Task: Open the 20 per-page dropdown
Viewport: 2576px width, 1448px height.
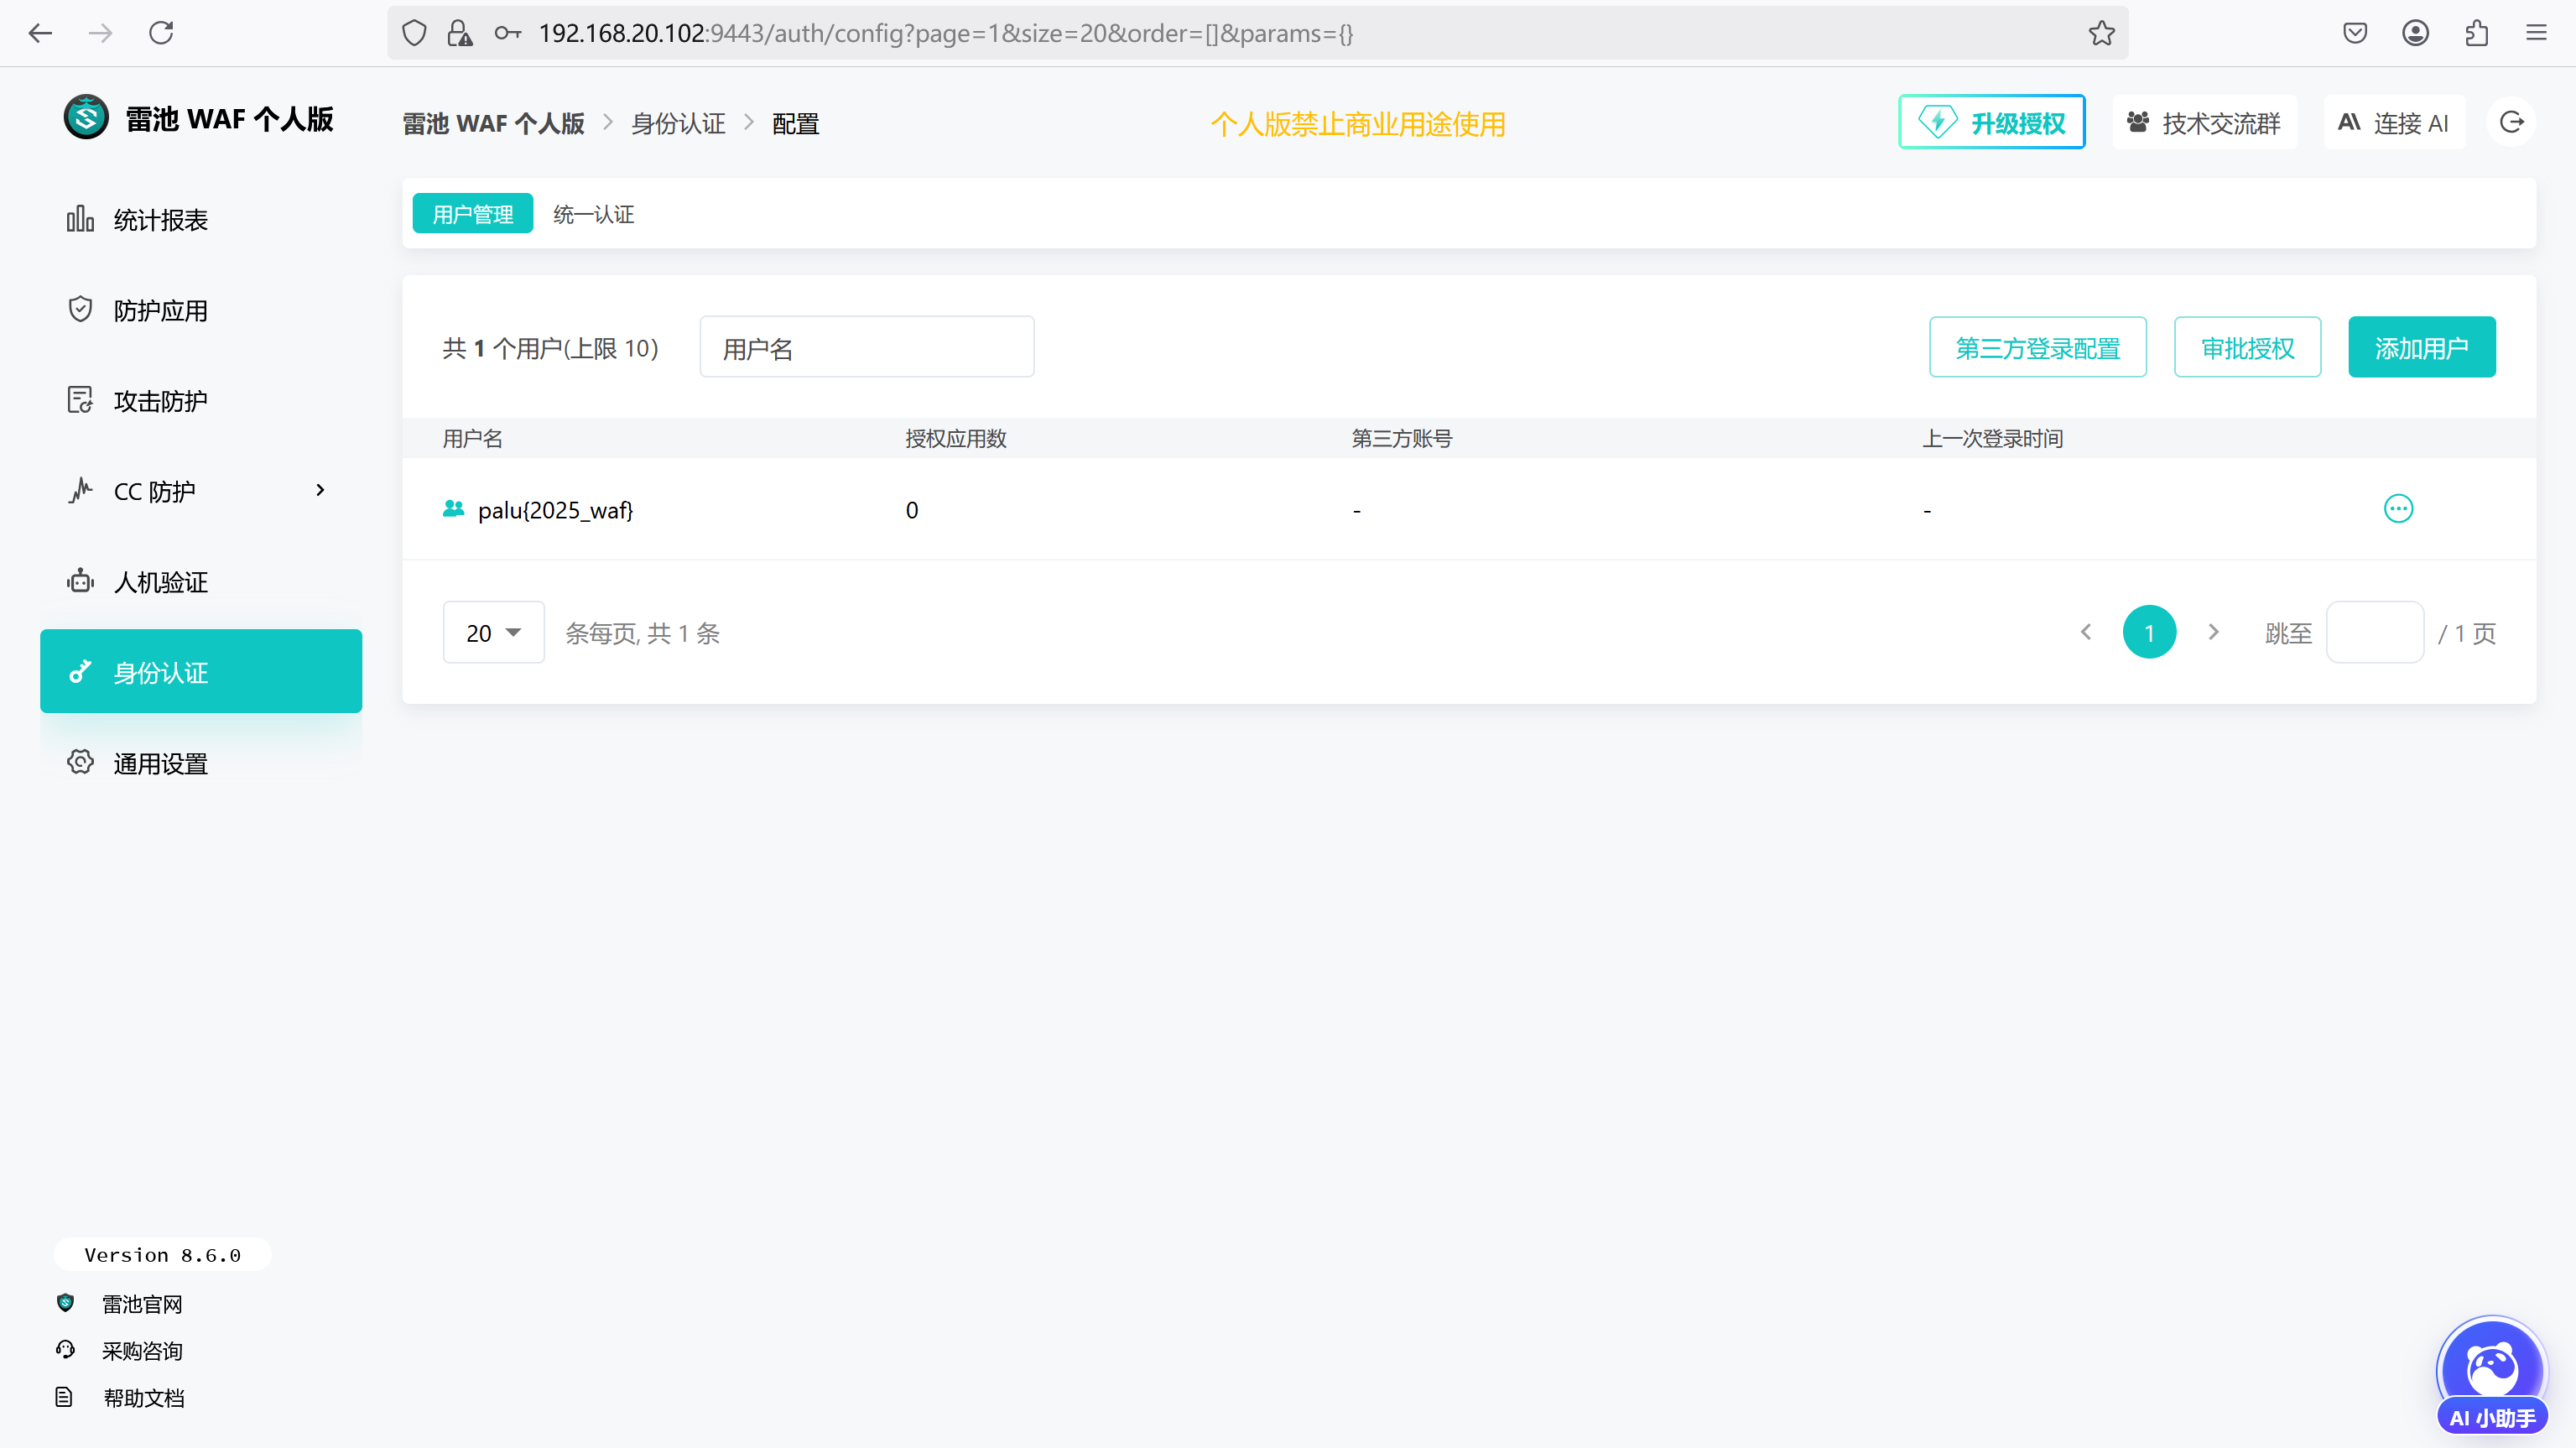Action: 493,632
